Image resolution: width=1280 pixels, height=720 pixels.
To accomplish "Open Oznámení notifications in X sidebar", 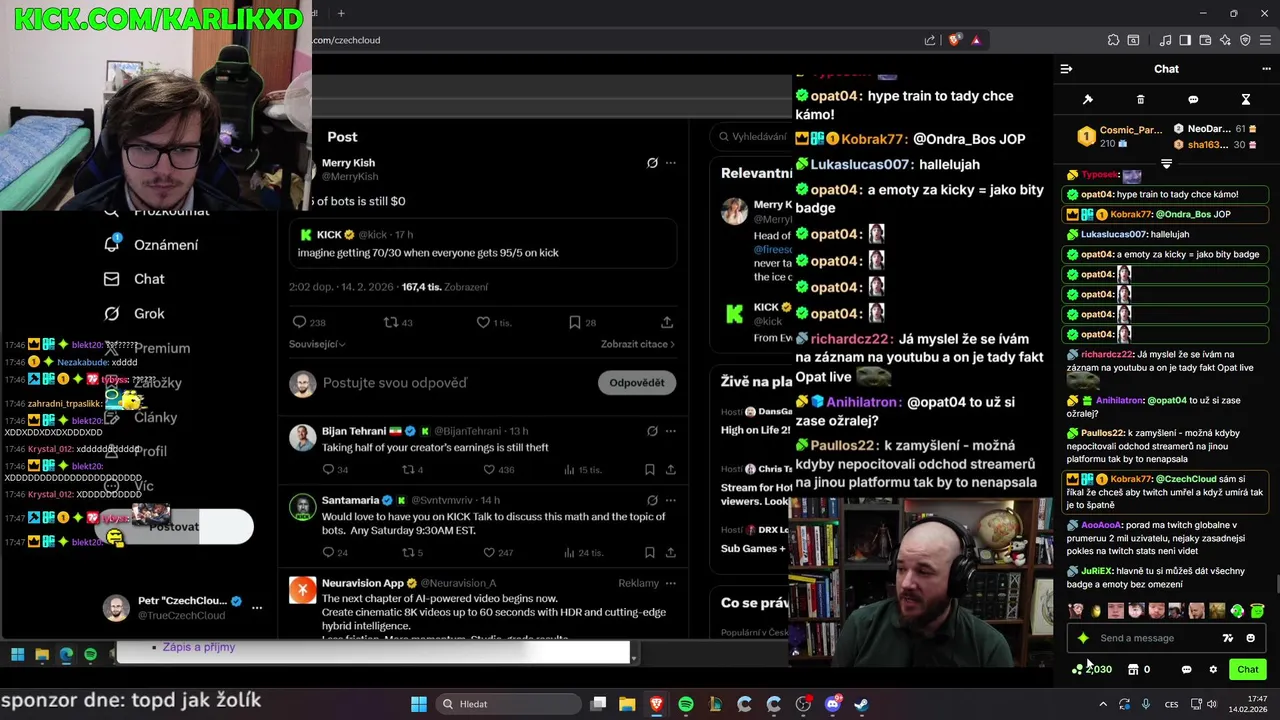I will 151,245.
